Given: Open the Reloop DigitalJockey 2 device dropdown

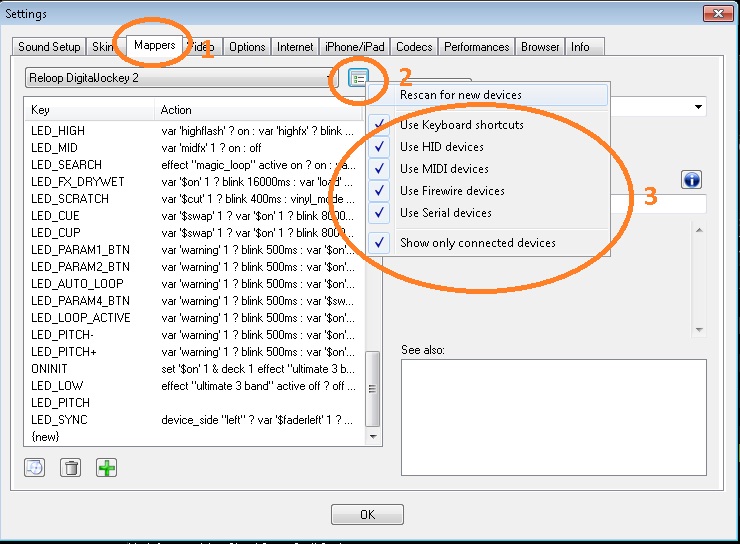Looking at the screenshot, I should coord(182,78).
